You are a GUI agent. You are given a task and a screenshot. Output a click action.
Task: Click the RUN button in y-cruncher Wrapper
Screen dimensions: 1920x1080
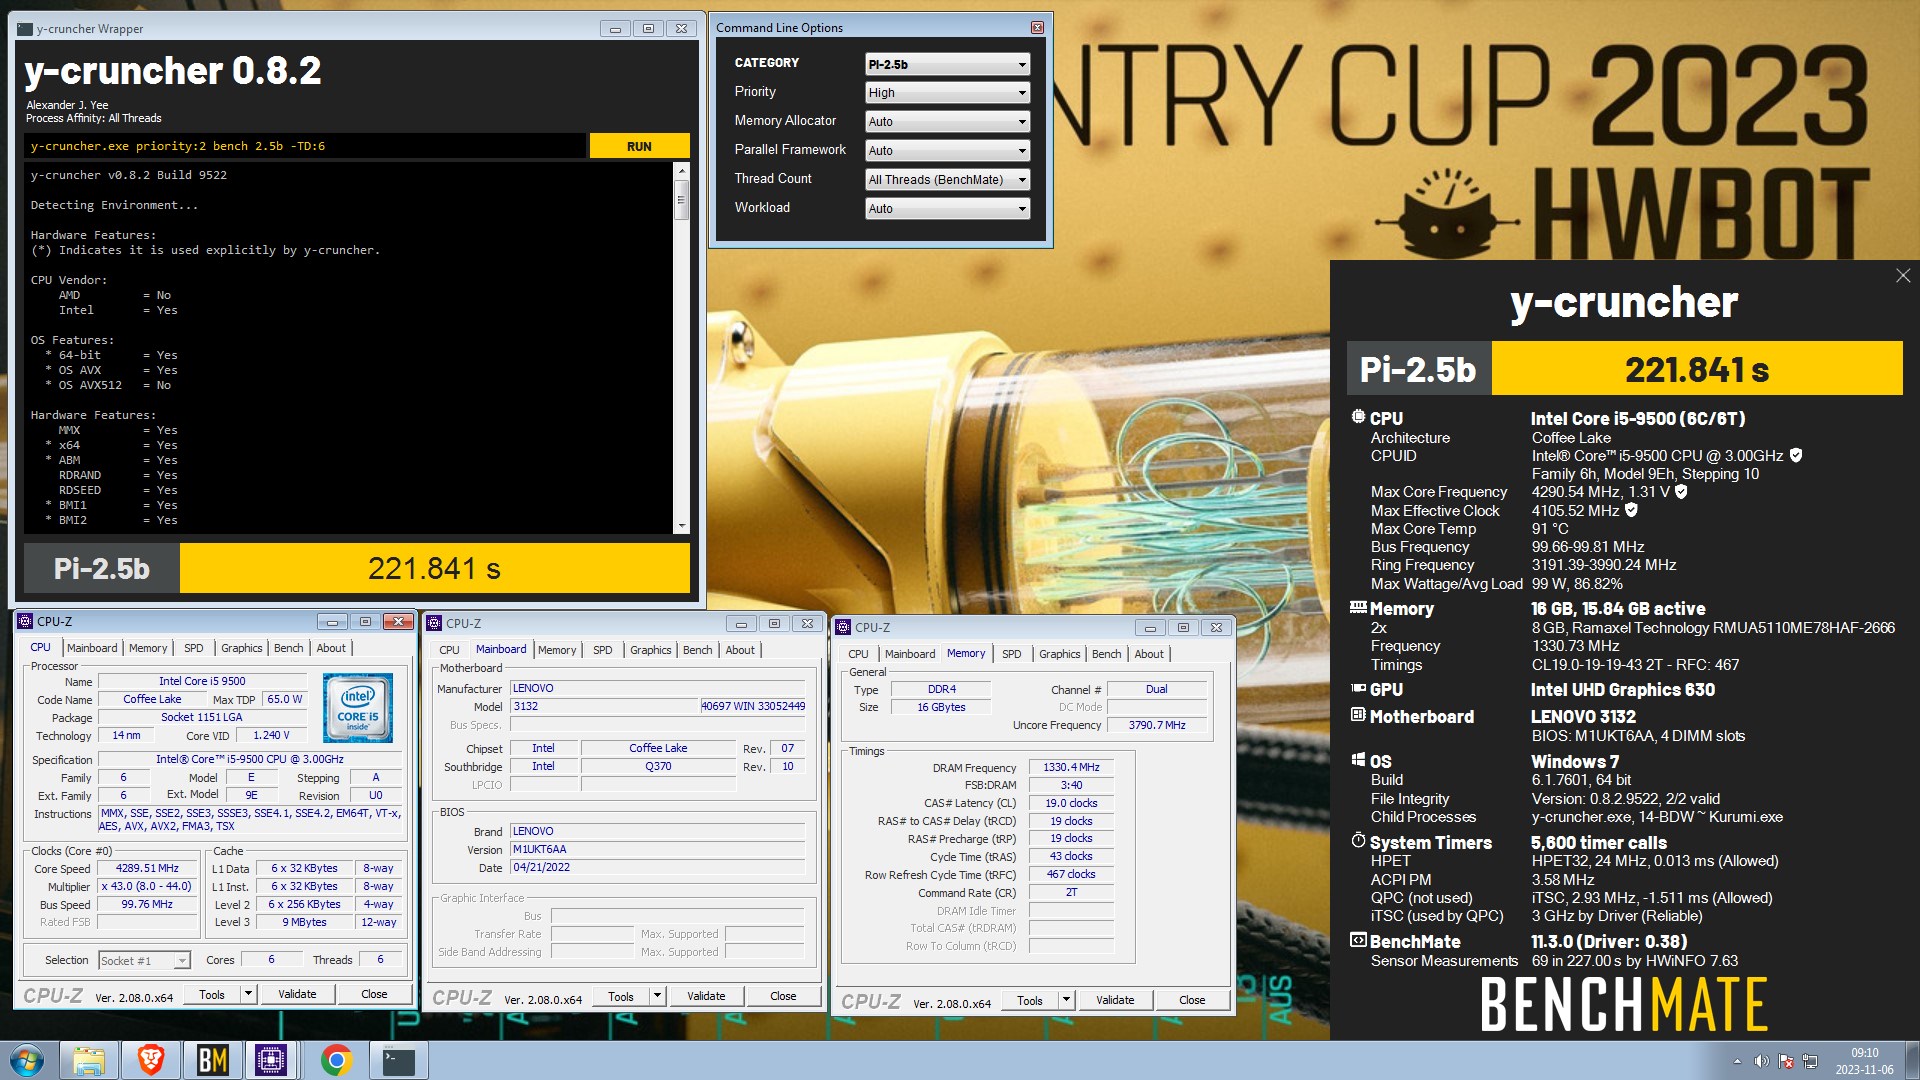coord(639,146)
